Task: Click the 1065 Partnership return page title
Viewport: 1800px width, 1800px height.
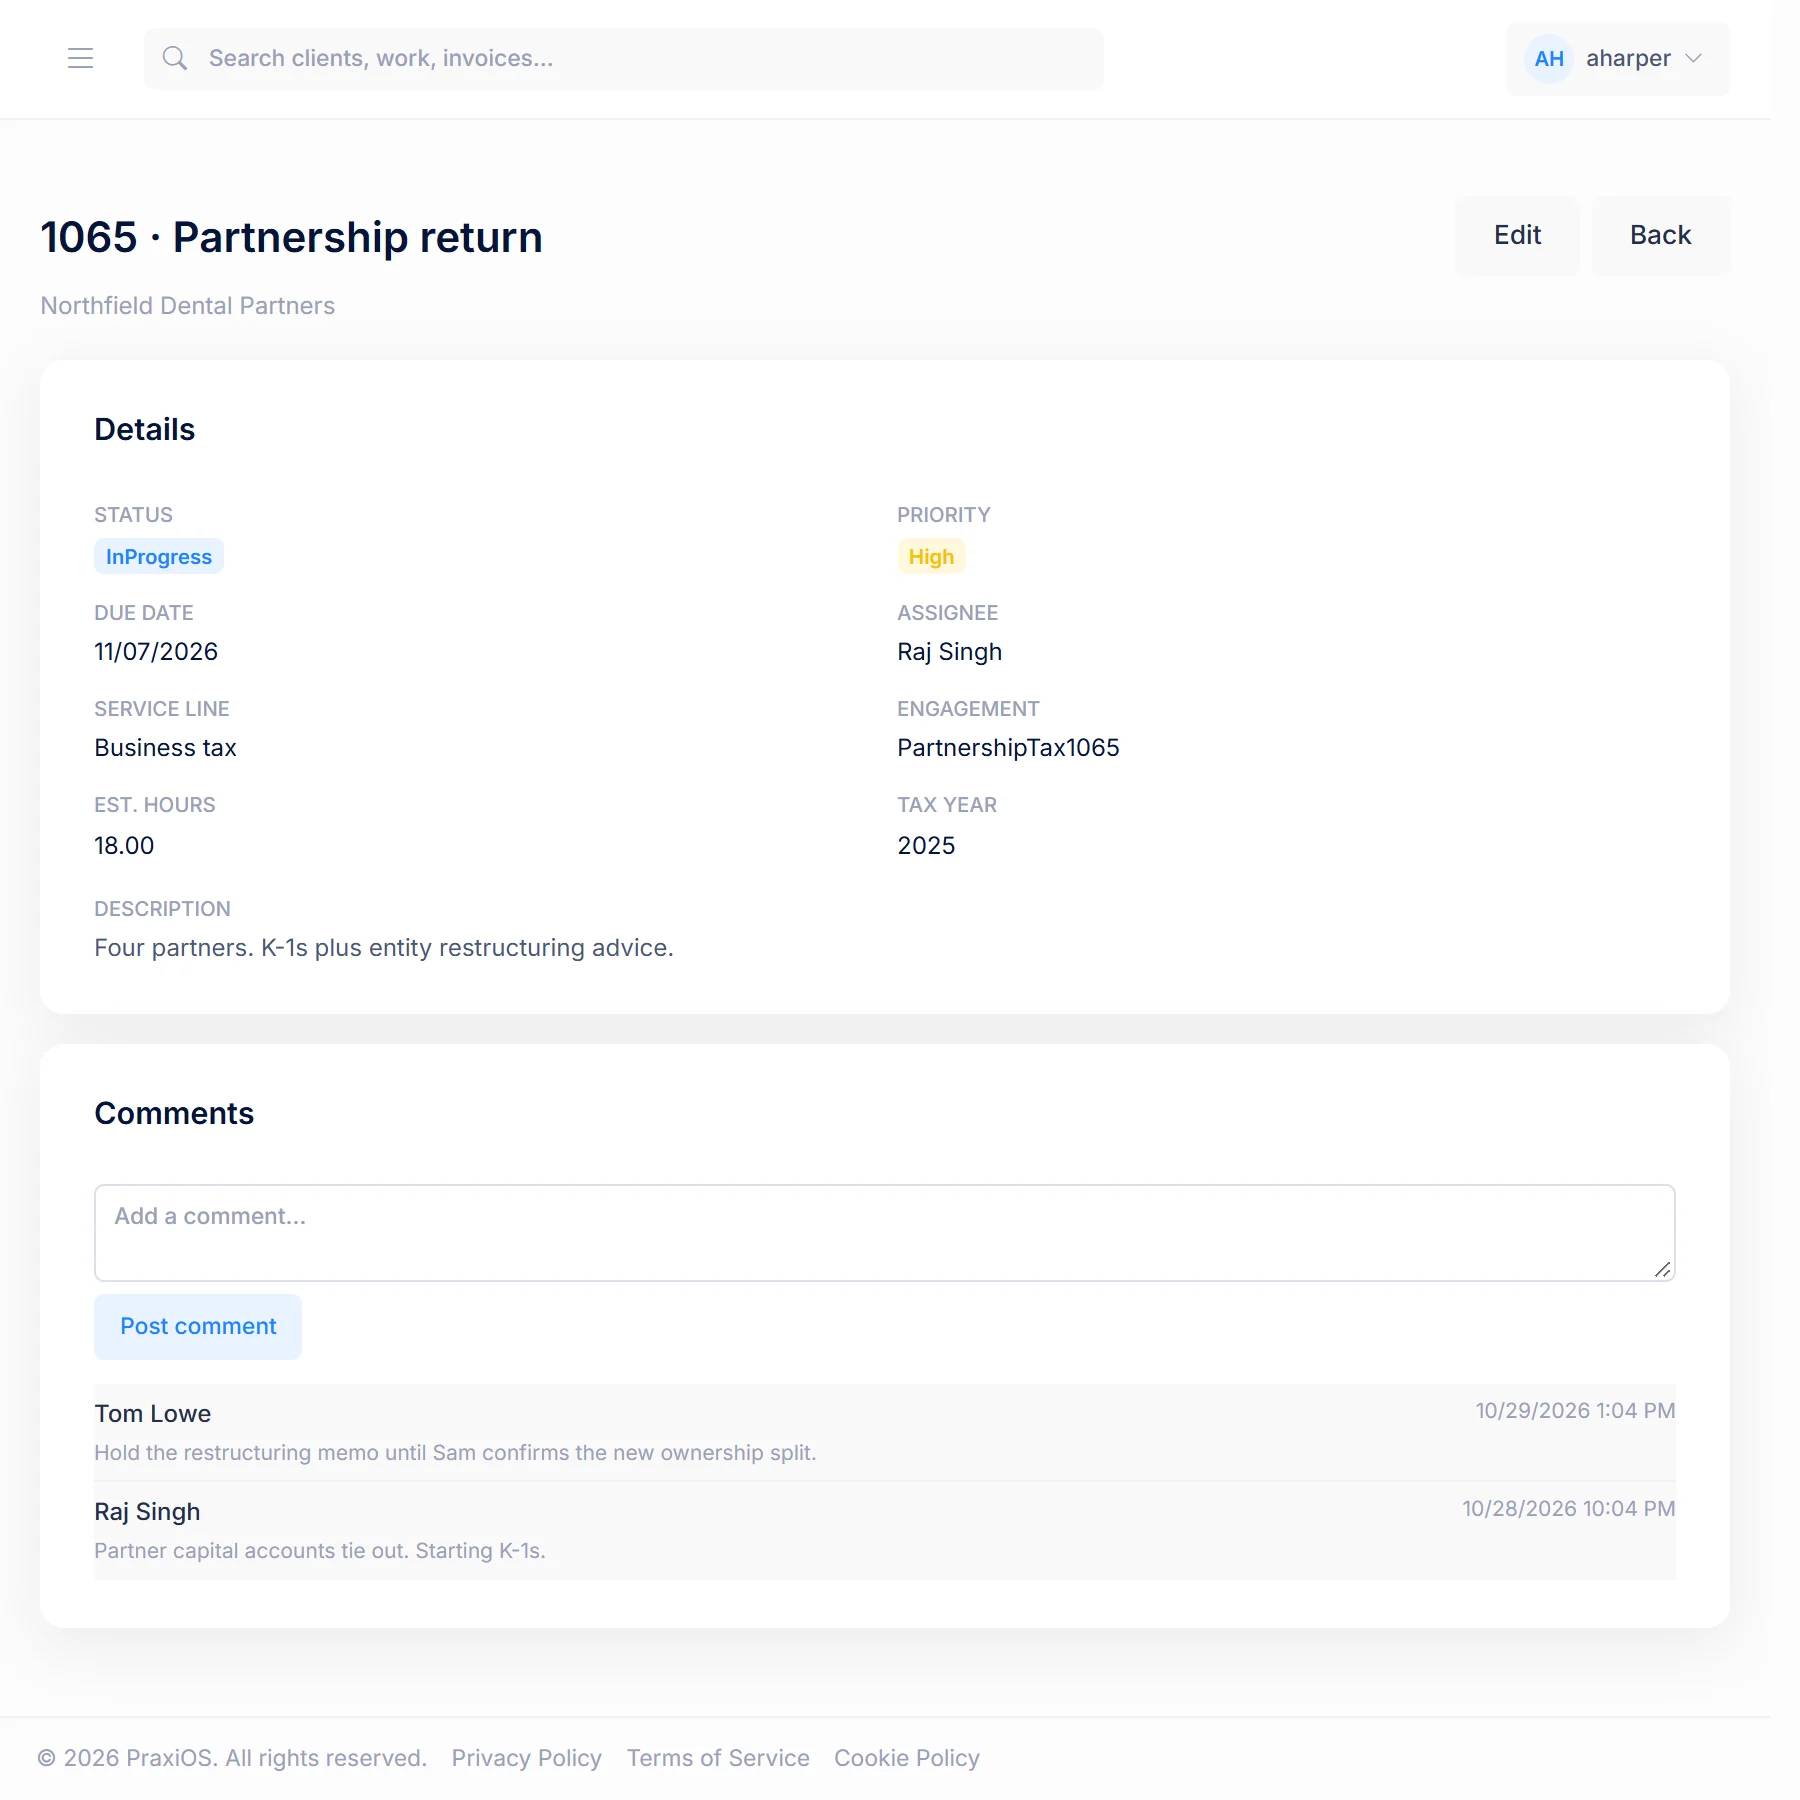Action: (x=291, y=238)
